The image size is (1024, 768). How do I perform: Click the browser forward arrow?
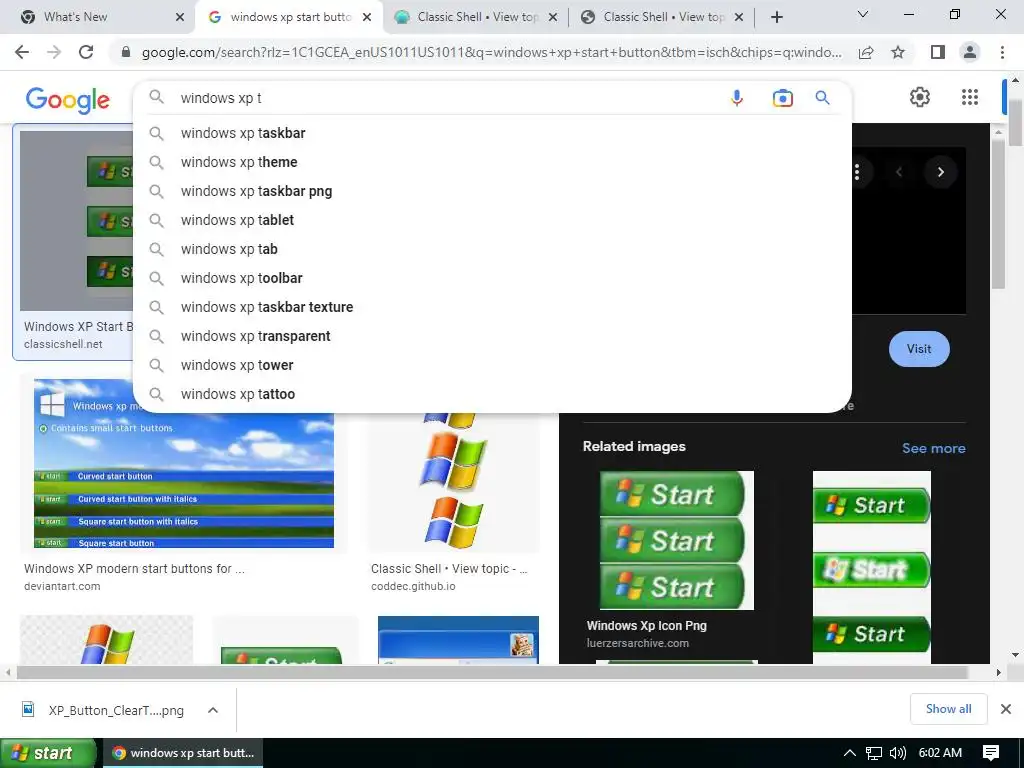(x=54, y=52)
